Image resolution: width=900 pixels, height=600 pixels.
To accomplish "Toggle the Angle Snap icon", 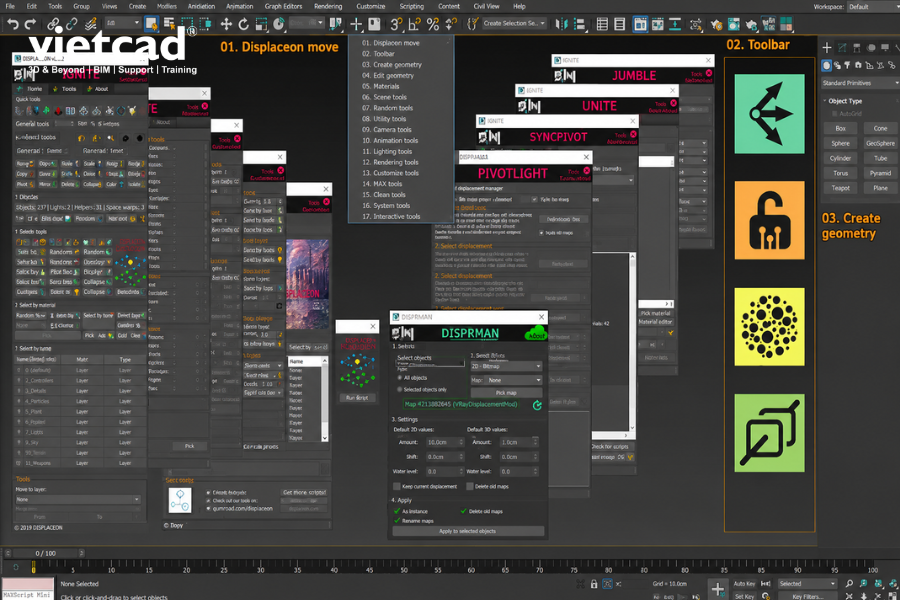I will tap(414, 24).
